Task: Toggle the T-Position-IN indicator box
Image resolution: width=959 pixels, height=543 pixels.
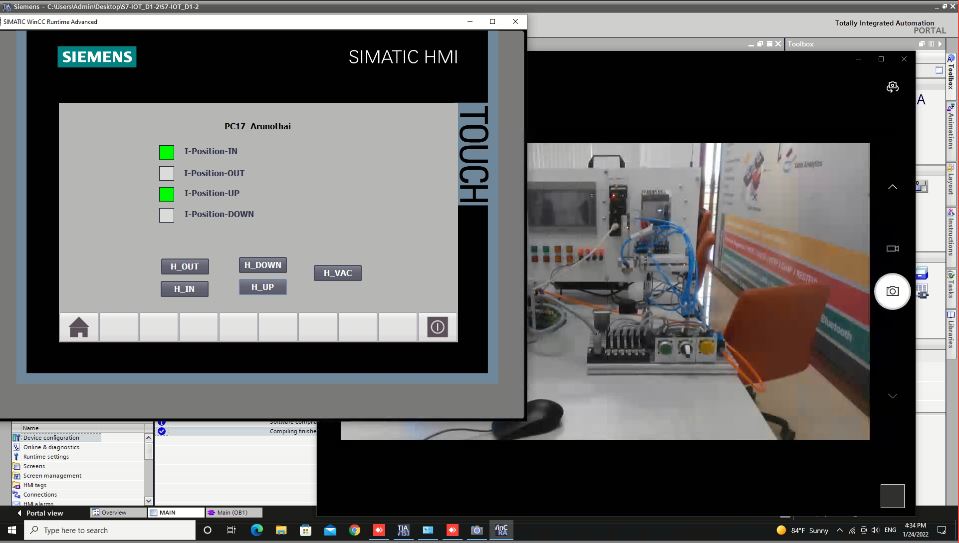Action: pos(167,152)
